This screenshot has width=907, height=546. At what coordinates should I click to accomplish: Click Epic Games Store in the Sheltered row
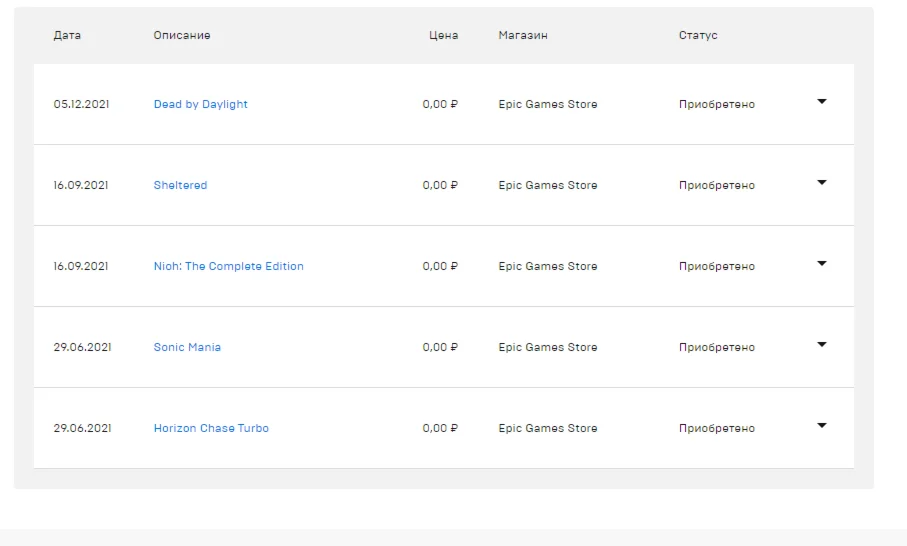(x=548, y=185)
